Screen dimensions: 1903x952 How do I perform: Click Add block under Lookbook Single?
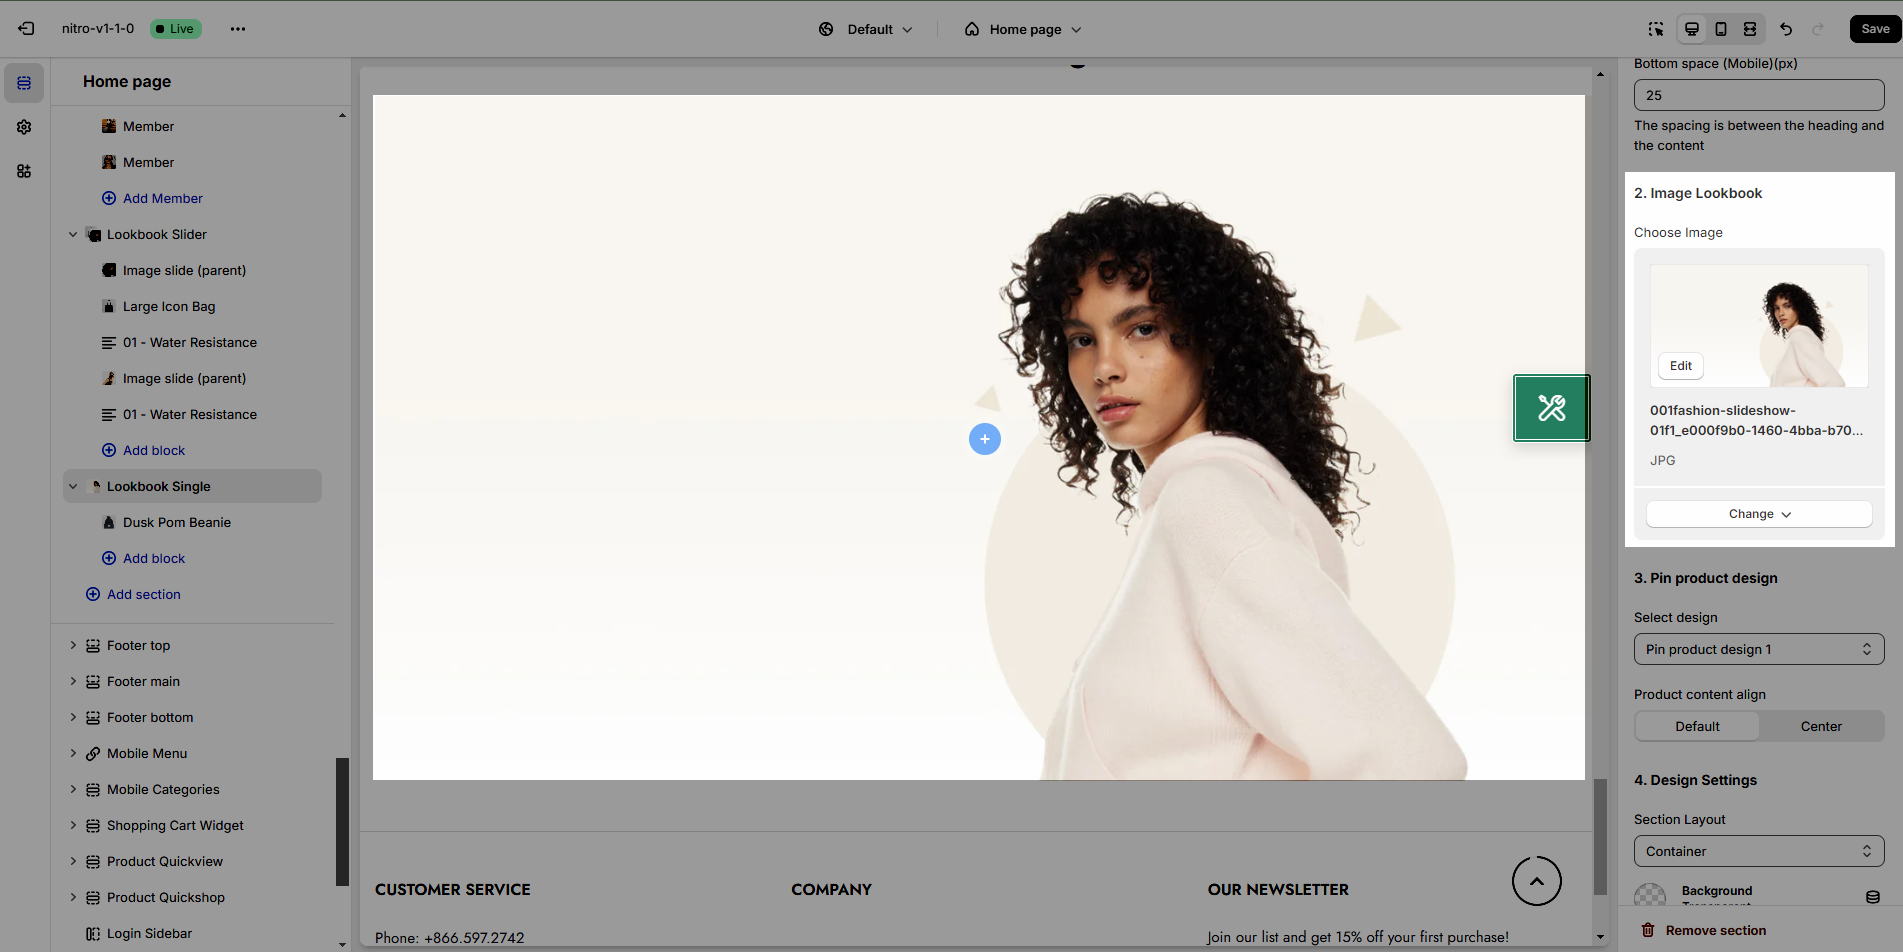click(143, 559)
